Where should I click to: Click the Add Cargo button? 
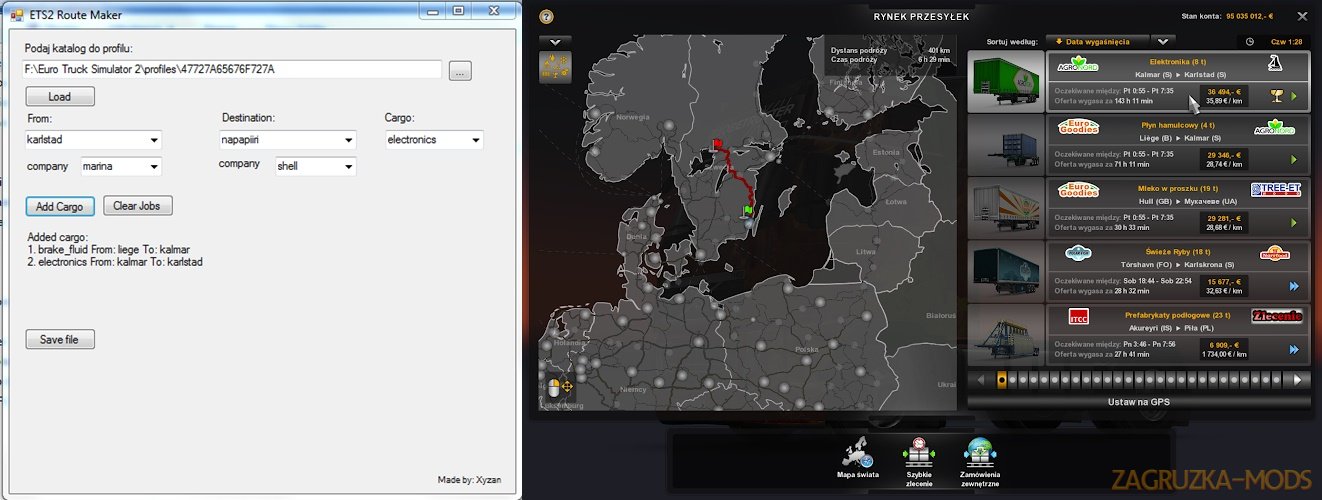60,206
